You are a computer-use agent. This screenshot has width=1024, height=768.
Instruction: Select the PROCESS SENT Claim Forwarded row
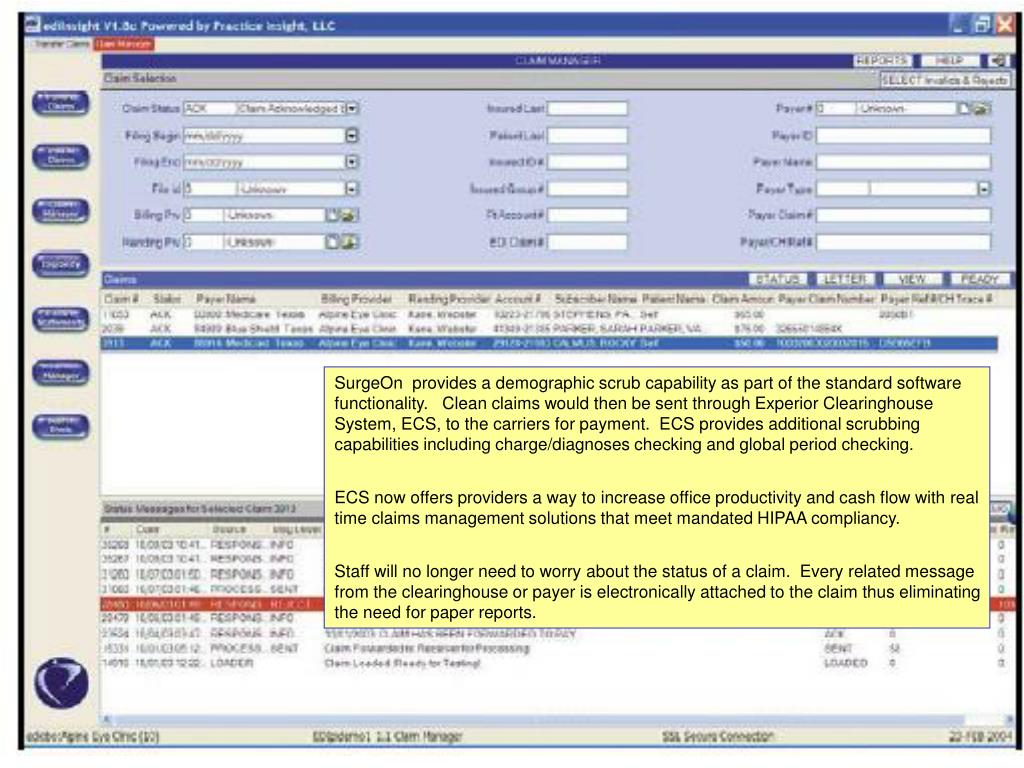click(558, 648)
